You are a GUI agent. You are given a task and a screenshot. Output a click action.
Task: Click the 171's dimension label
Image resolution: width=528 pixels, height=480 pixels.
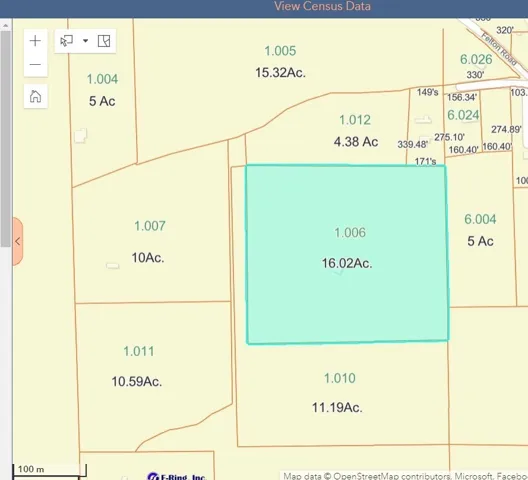(425, 161)
